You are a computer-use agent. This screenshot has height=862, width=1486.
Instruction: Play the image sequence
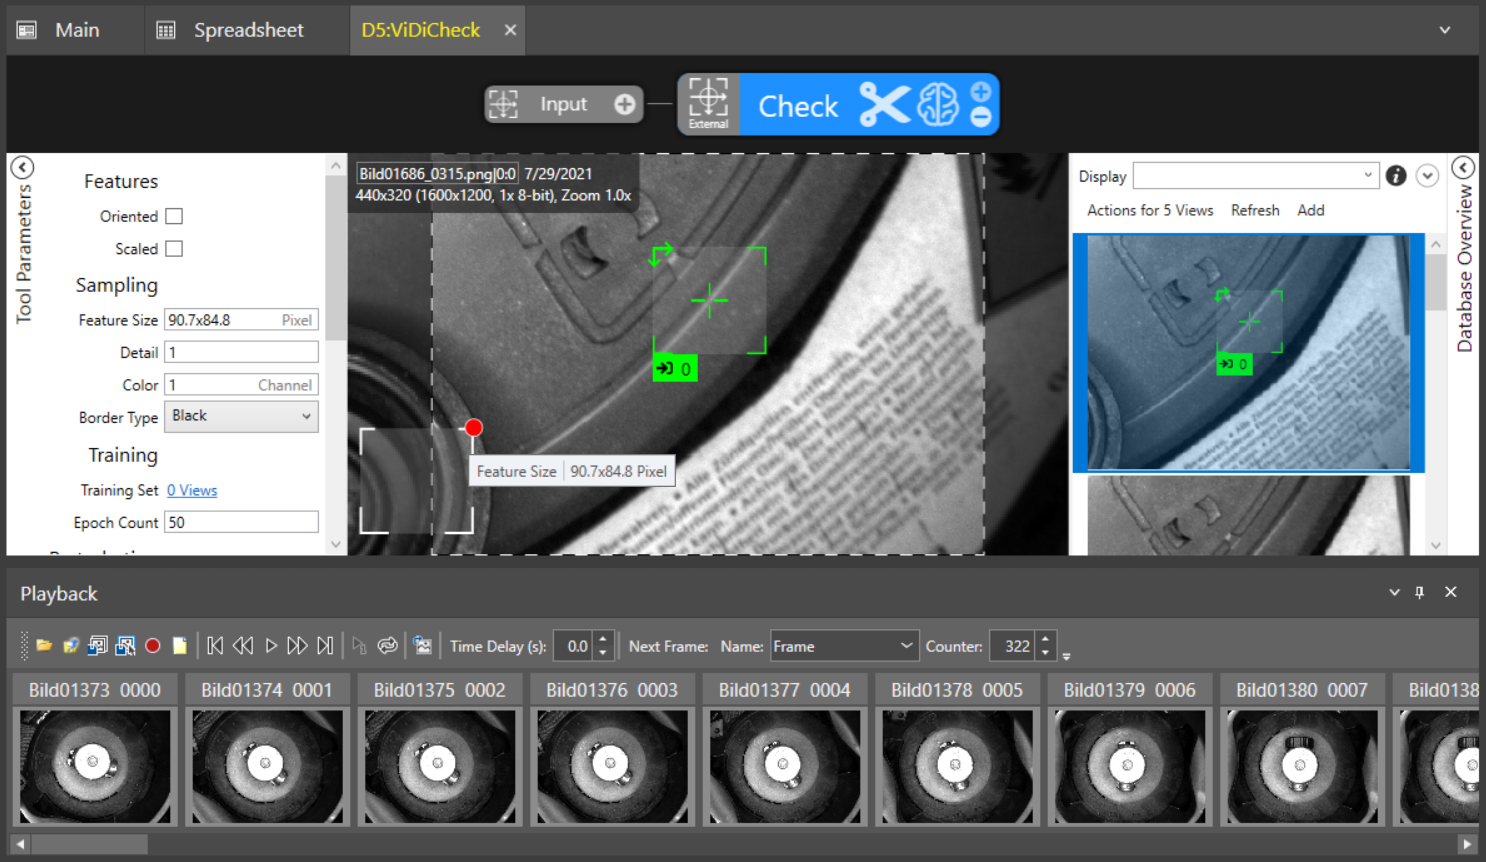(270, 646)
